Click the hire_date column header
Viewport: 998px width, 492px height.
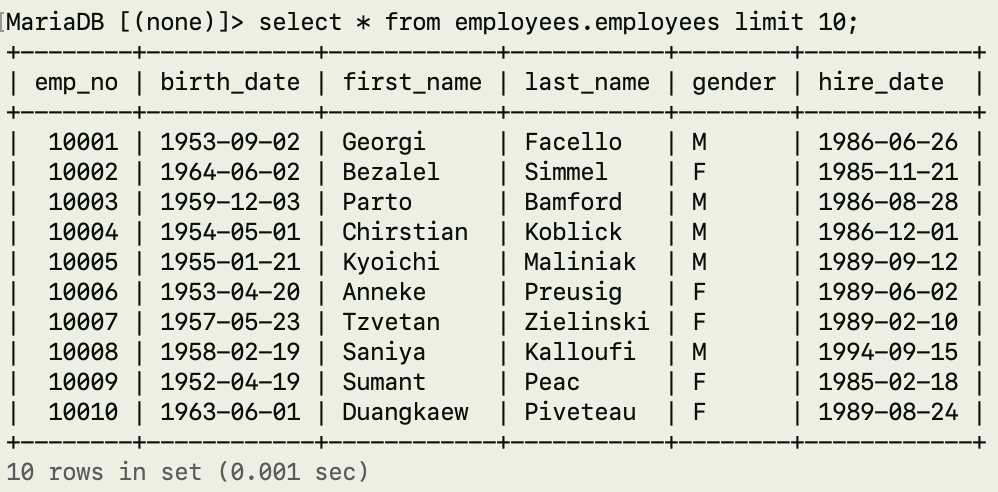click(x=881, y=82)
